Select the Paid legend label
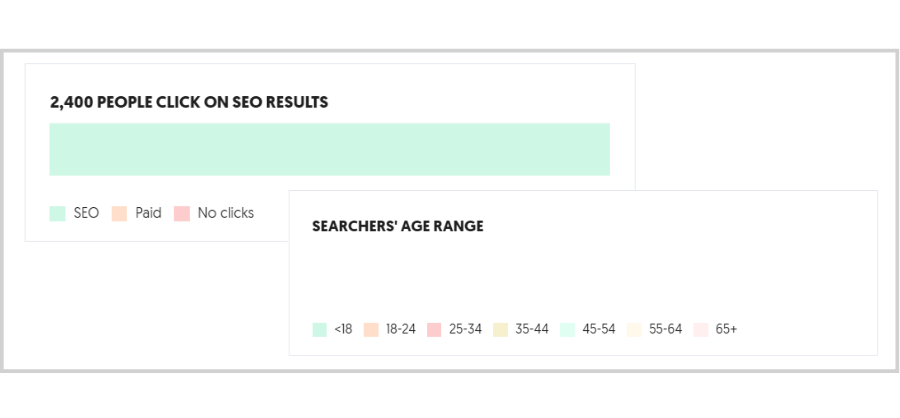 tap(148, 213)
